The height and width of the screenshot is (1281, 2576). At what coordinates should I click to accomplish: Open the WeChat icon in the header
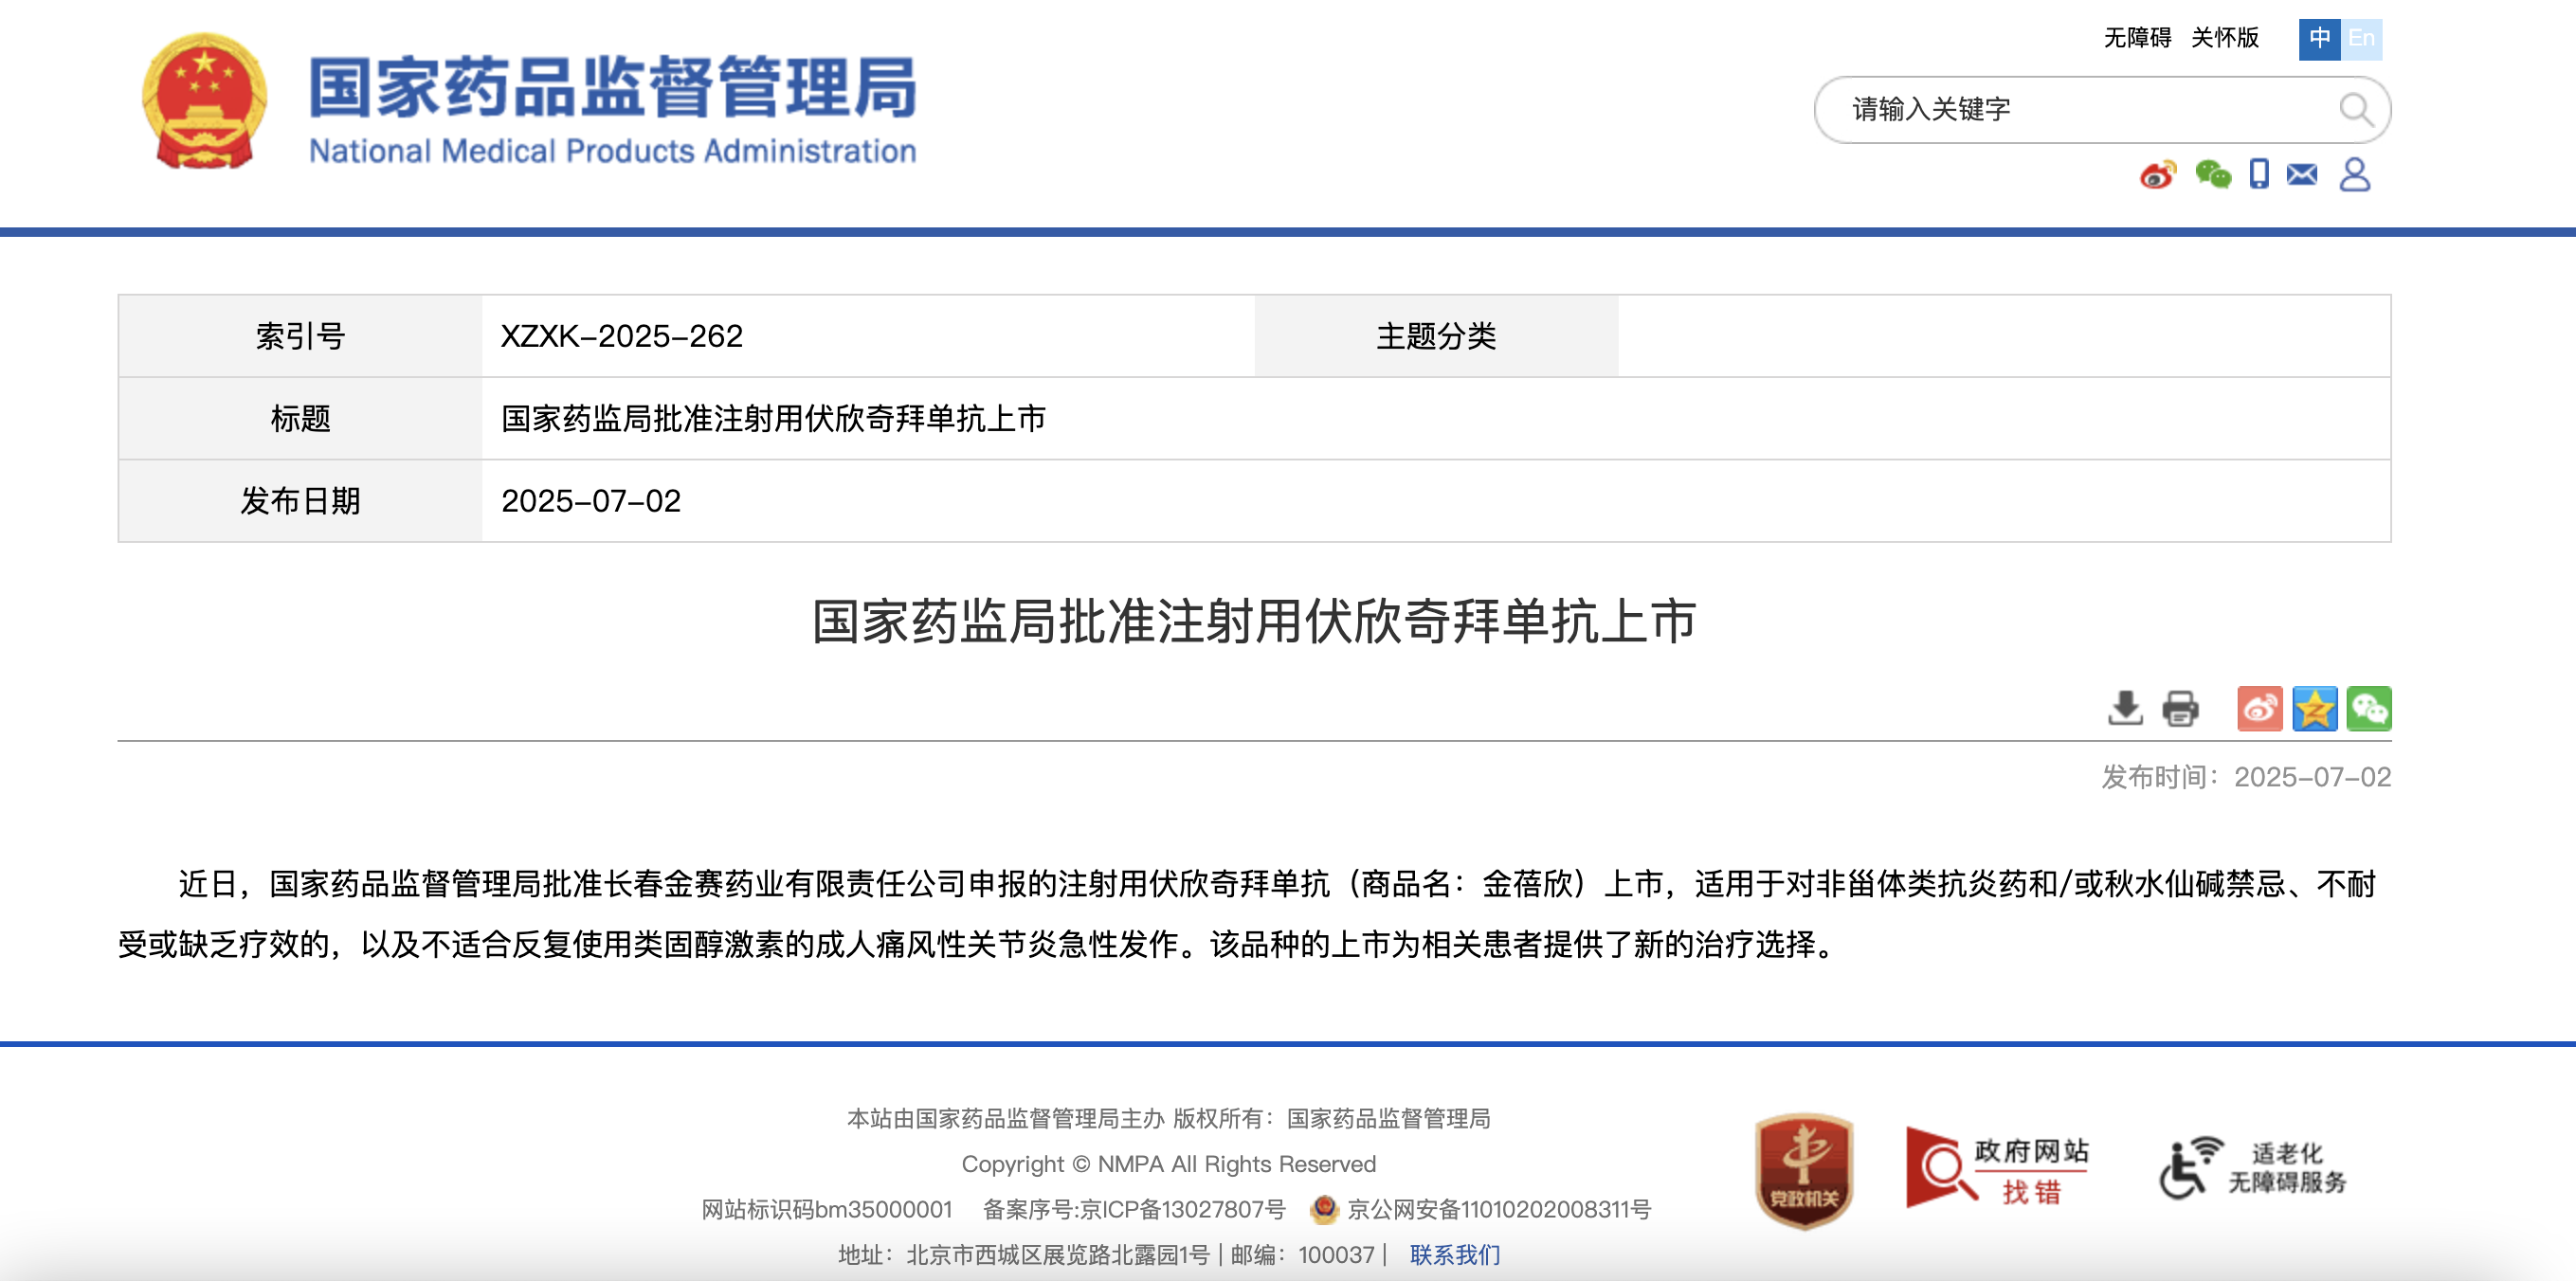2212,175
